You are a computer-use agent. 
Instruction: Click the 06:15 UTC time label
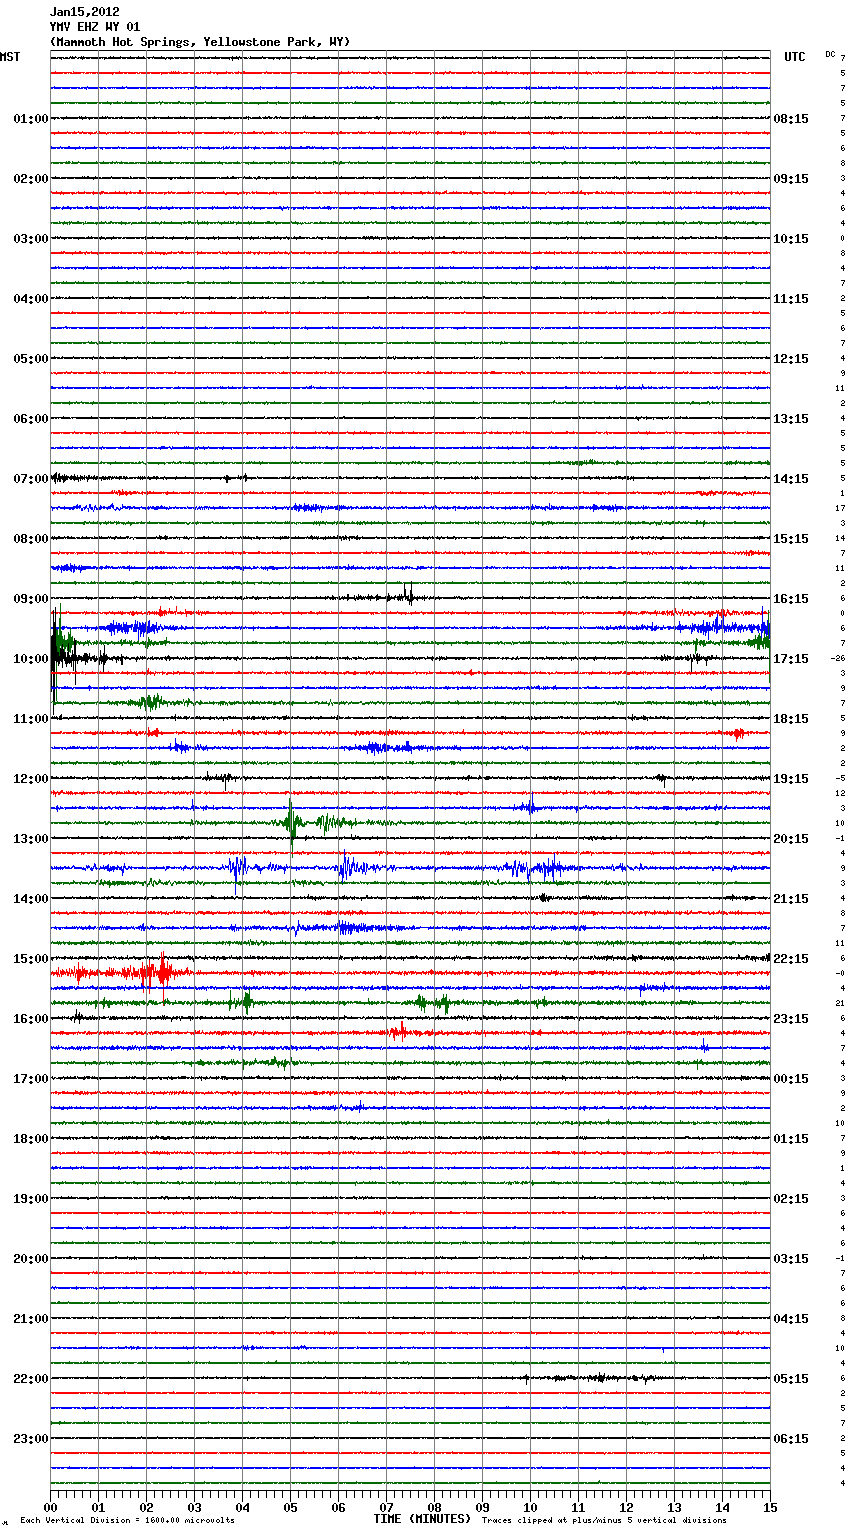(791, 1439)
